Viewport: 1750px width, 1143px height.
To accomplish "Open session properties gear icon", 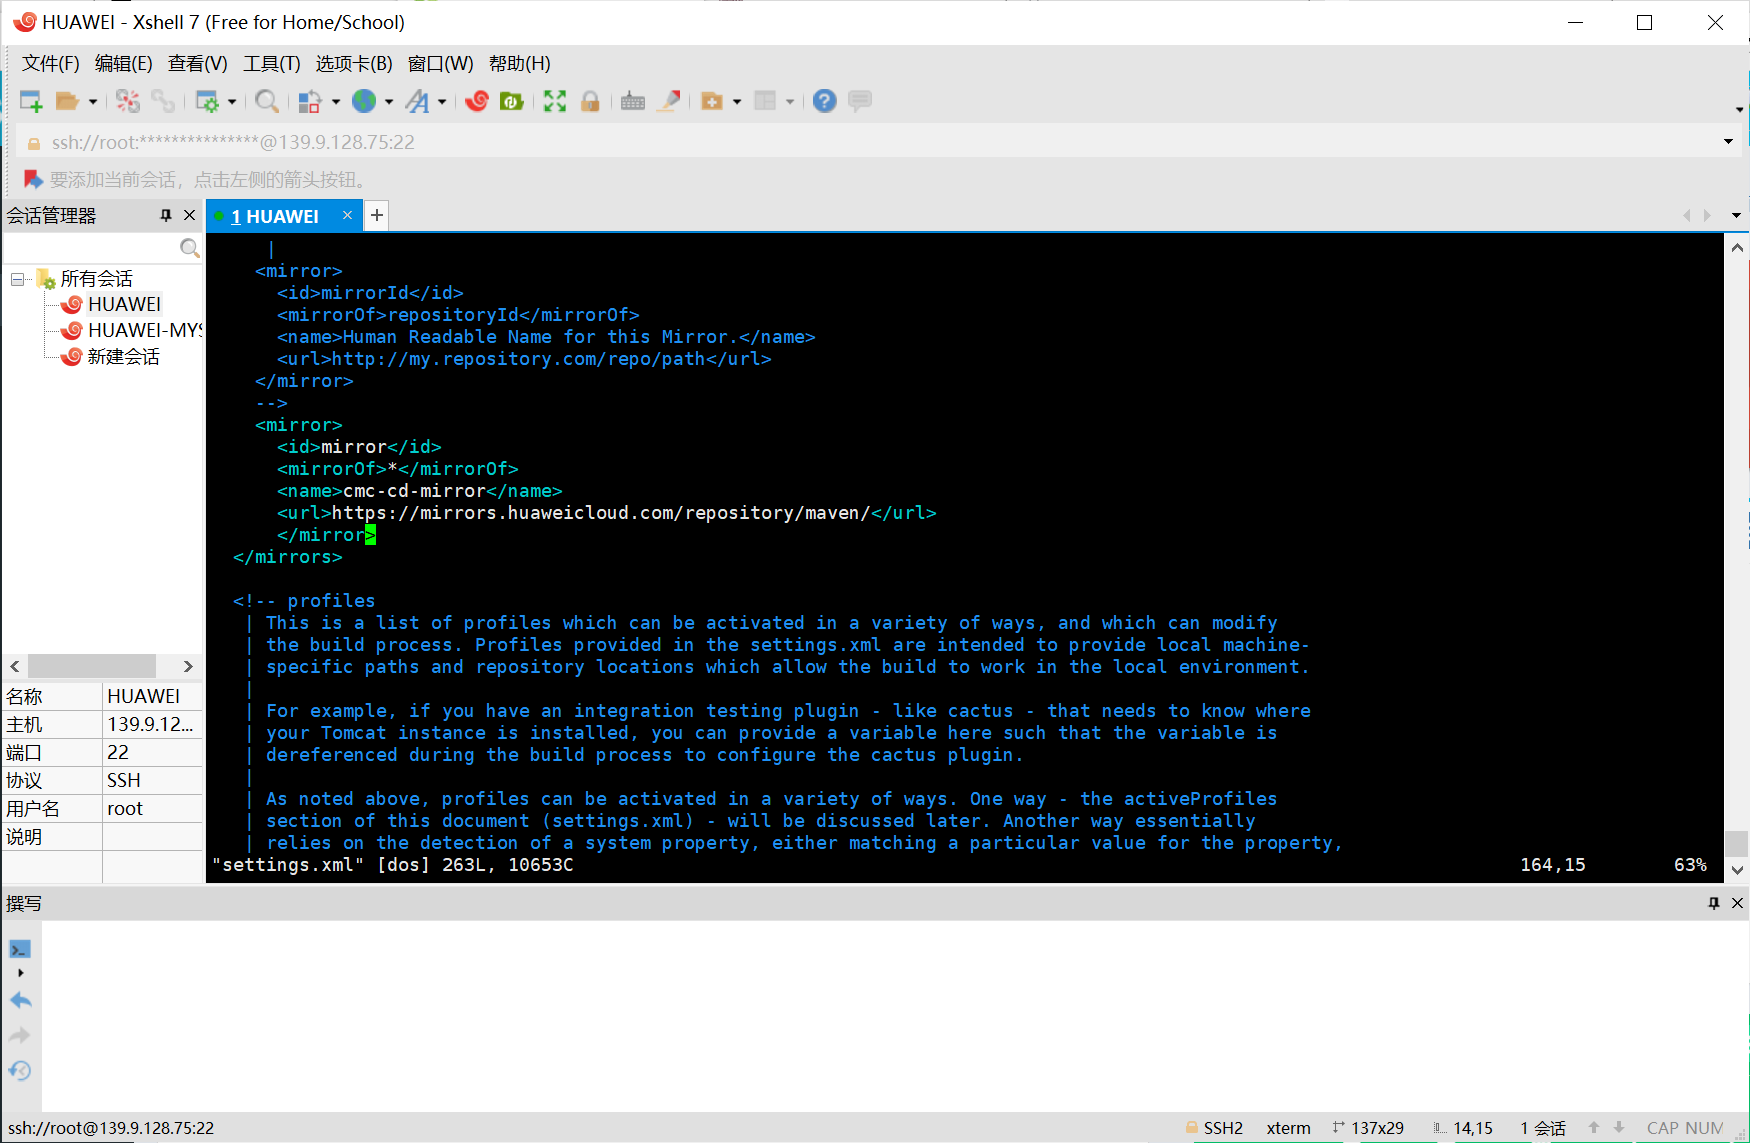I will pos(207,101).
